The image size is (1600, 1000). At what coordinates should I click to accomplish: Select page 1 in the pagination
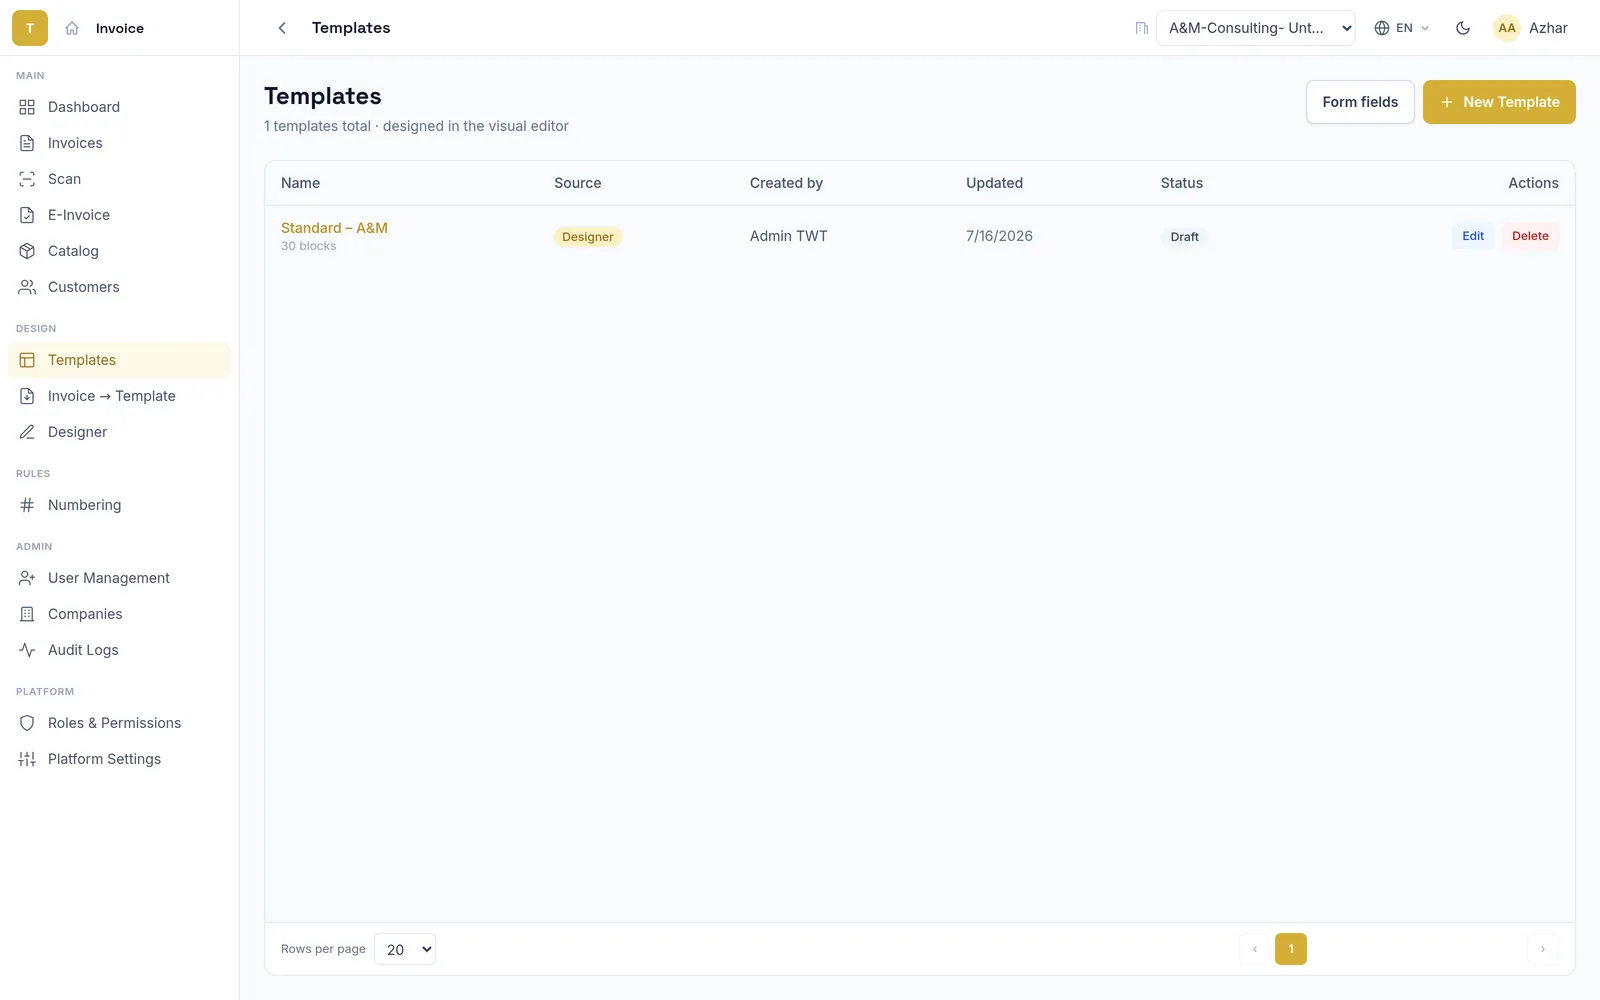[x=1291, y=949]
